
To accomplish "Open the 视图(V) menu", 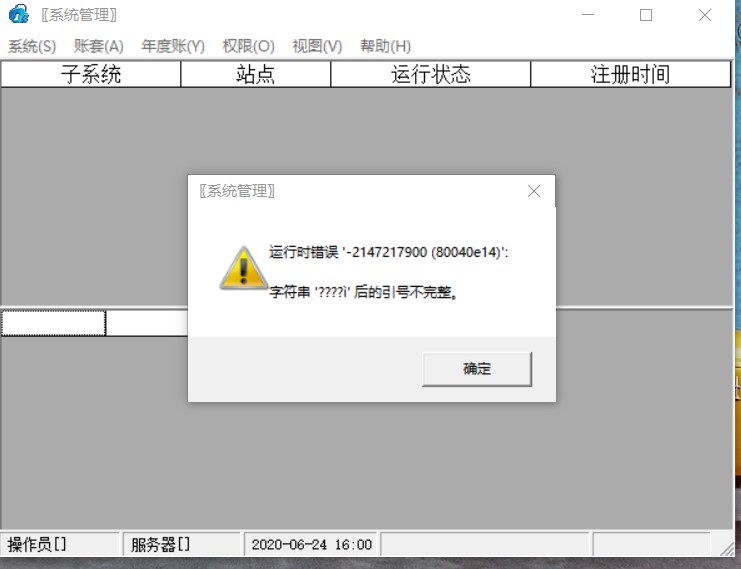I will click(317, 46).
